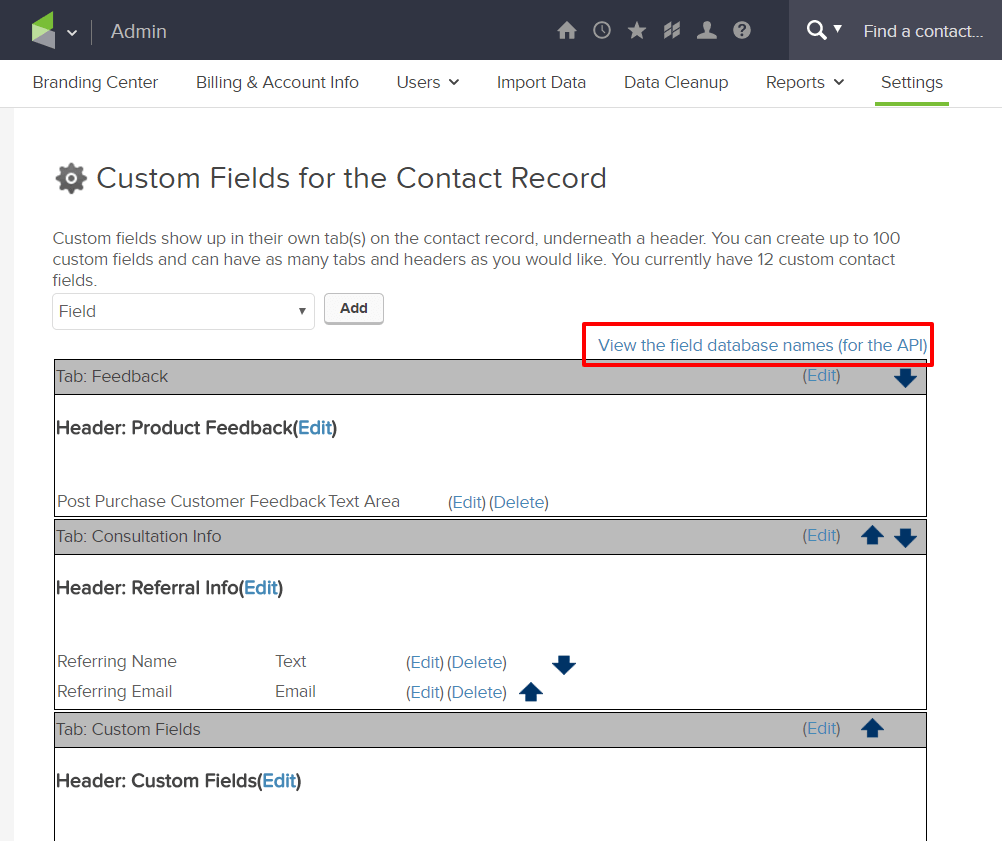Screen dimensions: 1002x841
Task: Open Billing & Account Info tab
Action: point(277,82)
